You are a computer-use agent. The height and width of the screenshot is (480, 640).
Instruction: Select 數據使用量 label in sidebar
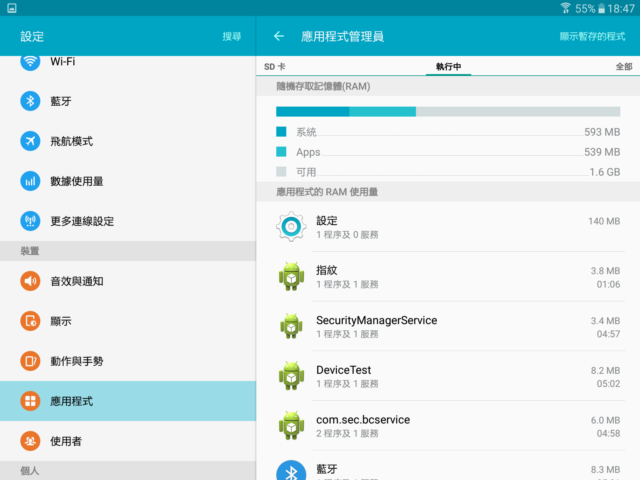(x=77, y=181)
